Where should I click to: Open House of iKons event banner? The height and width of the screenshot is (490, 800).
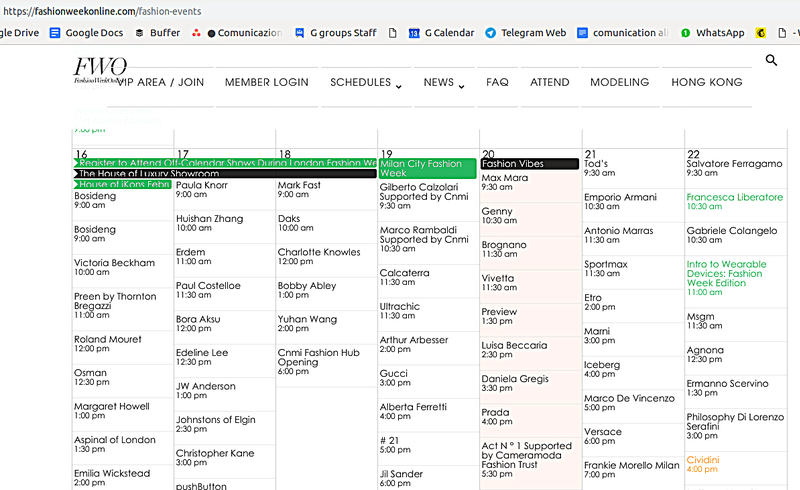122,184
